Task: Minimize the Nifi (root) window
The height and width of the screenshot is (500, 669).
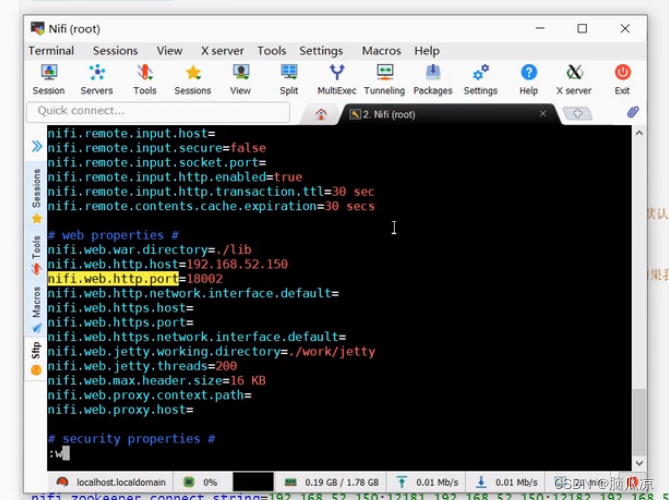Action: point(540,29)
